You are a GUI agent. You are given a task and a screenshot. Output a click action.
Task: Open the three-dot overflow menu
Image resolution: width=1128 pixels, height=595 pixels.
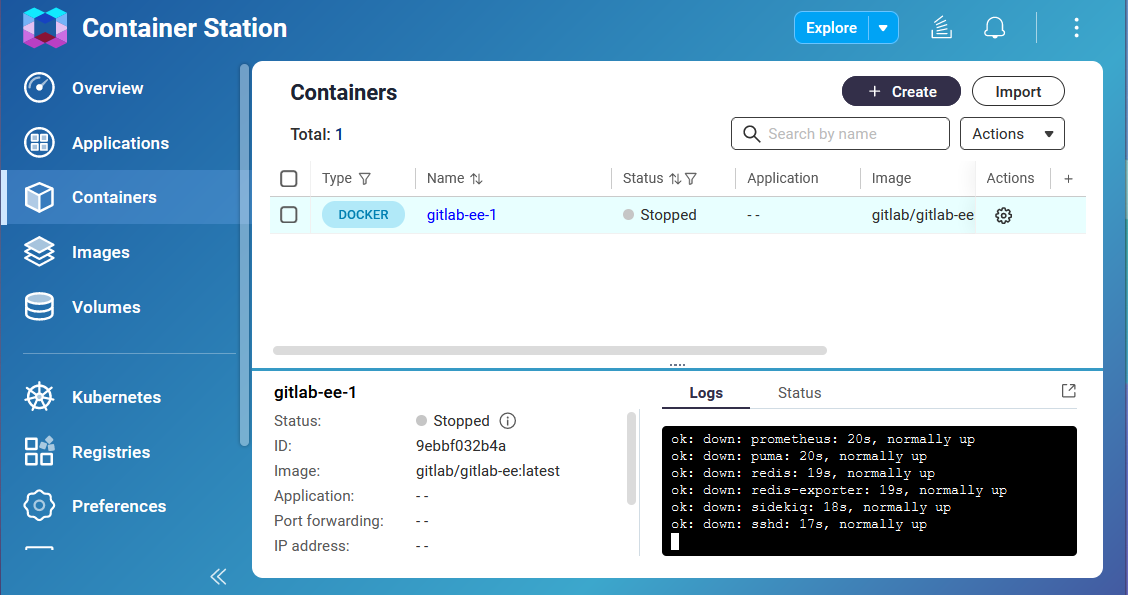tap(1076, 27)
